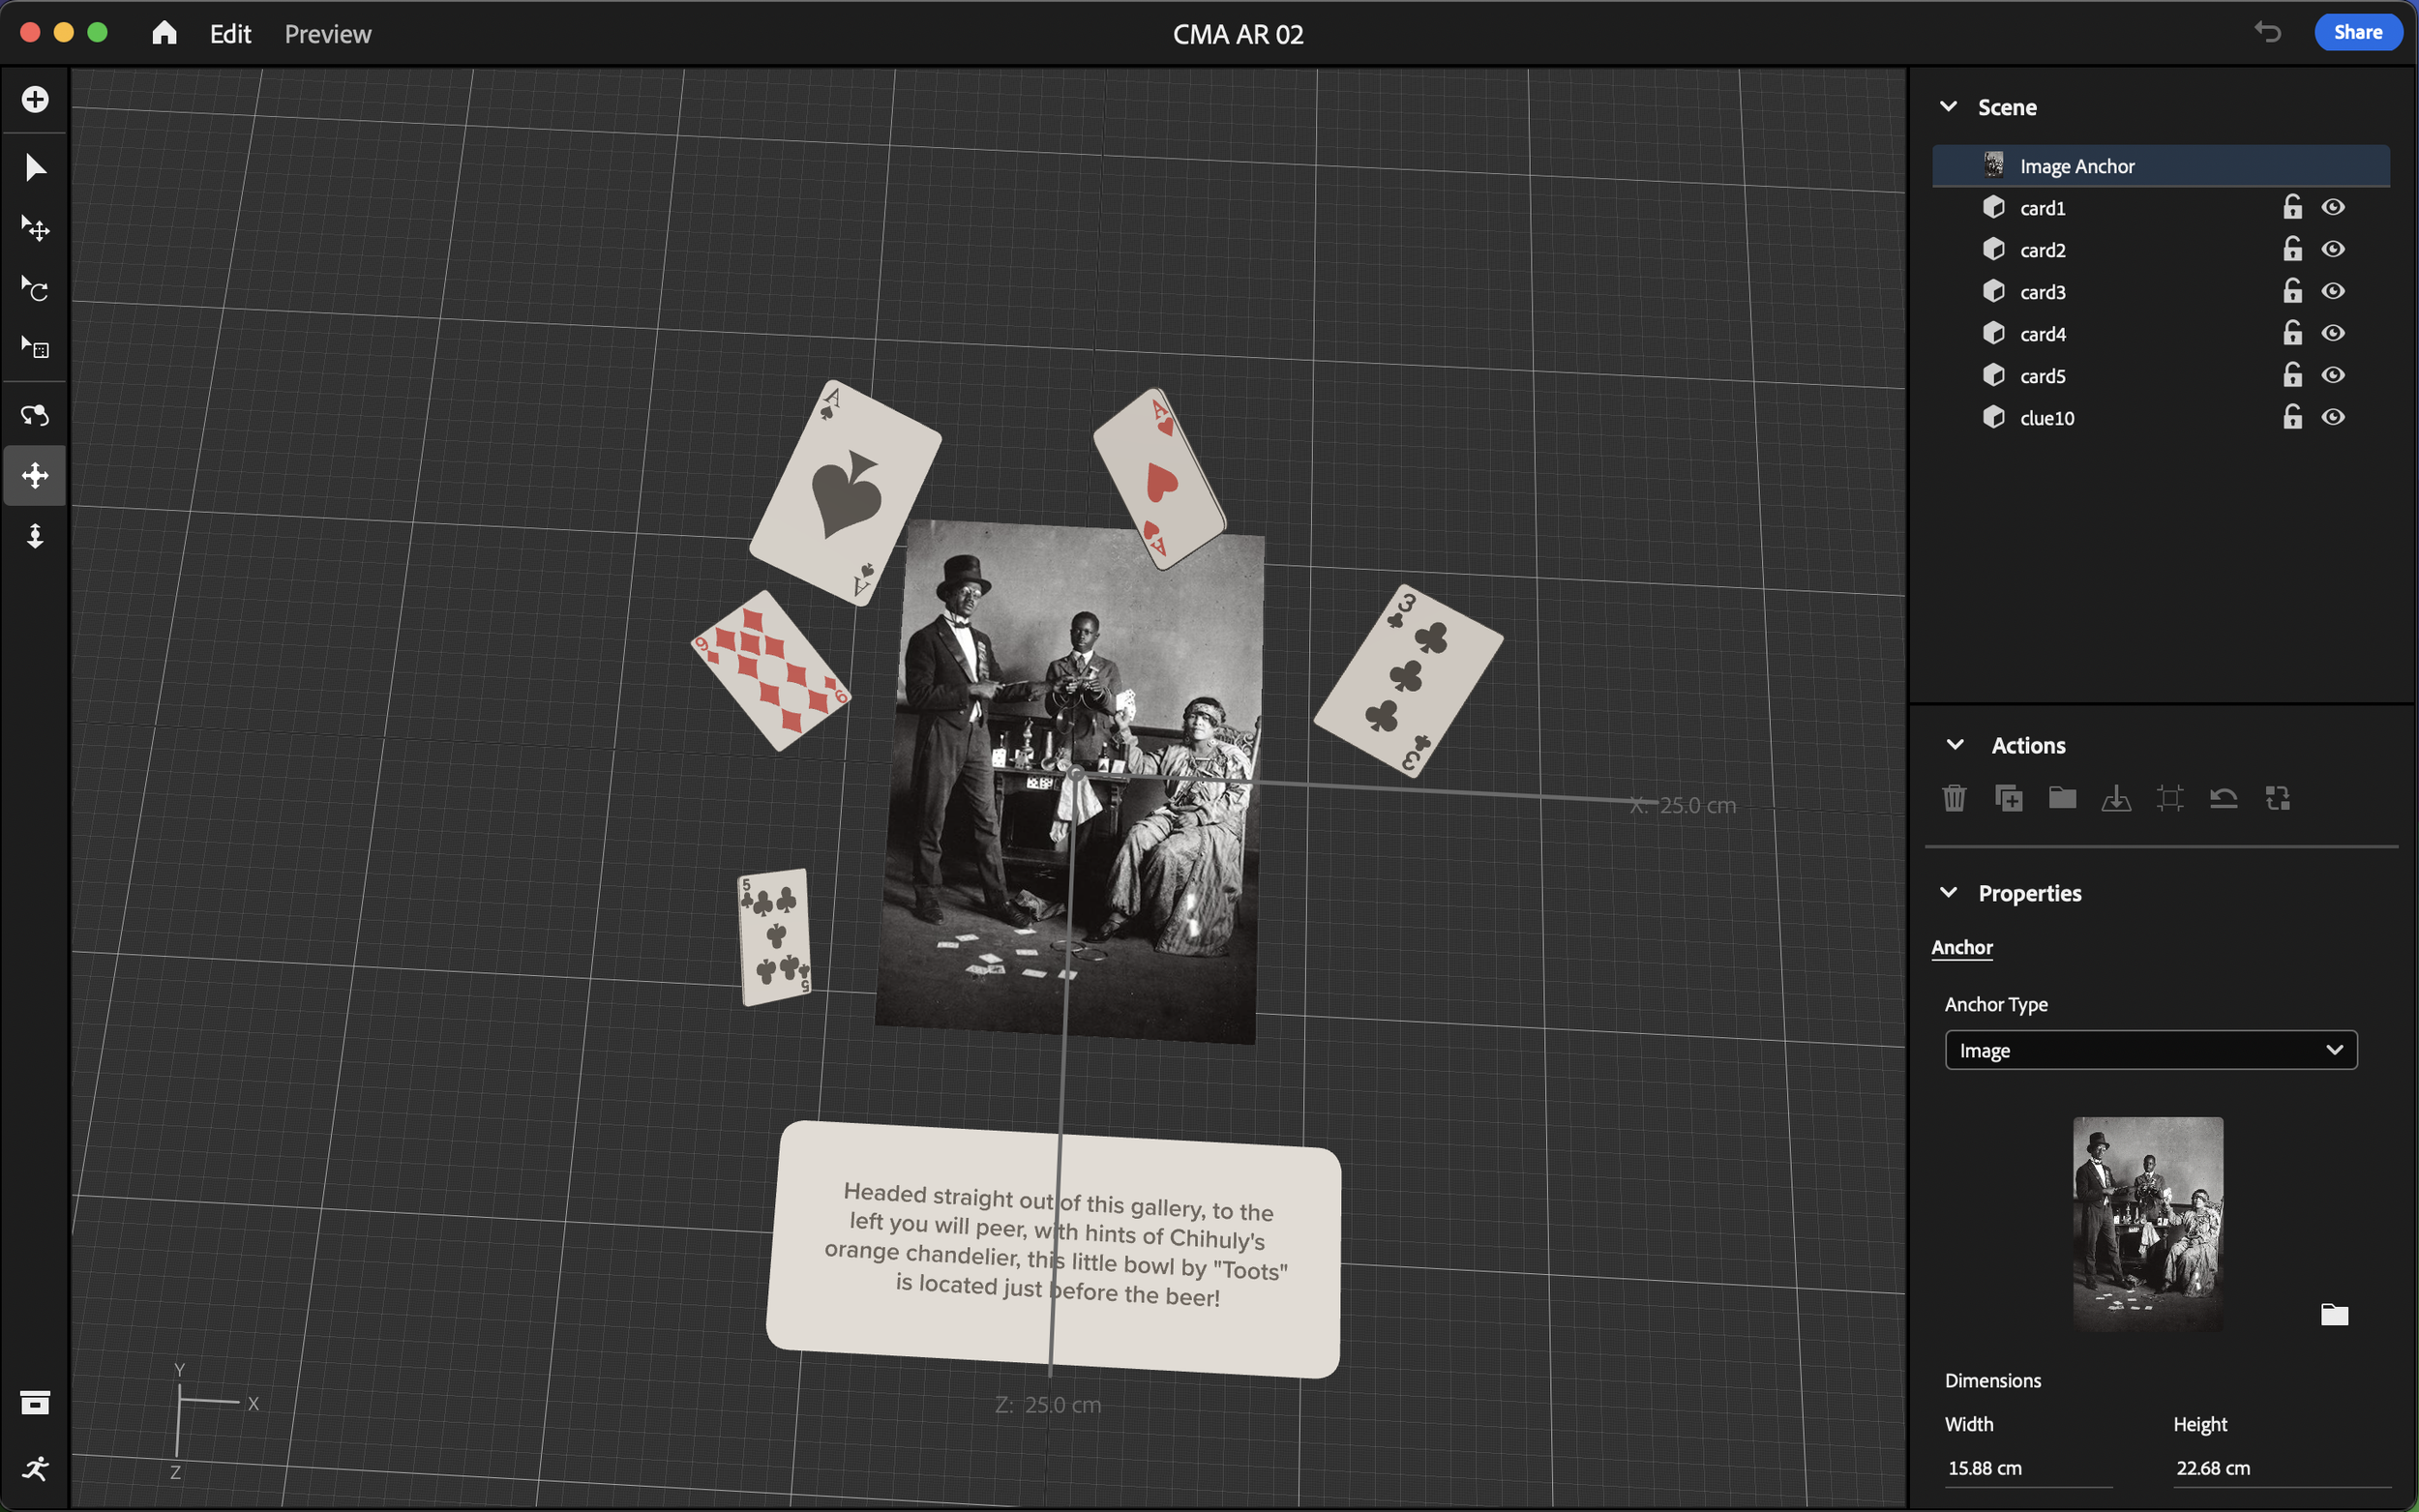Pick the Select and Scale tool
The height and width of the screenshot is (1512, 2419).
tap(35, 348)
